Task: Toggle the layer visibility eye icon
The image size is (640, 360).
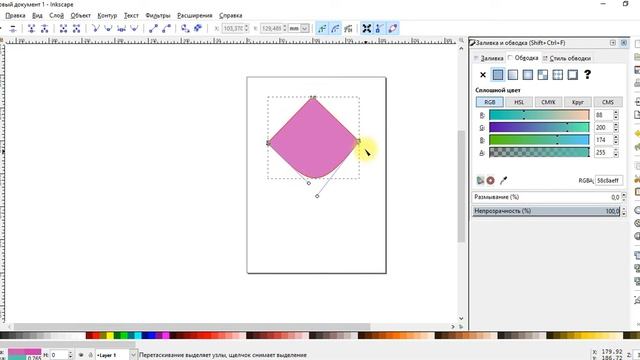Action: pos(81,355)
